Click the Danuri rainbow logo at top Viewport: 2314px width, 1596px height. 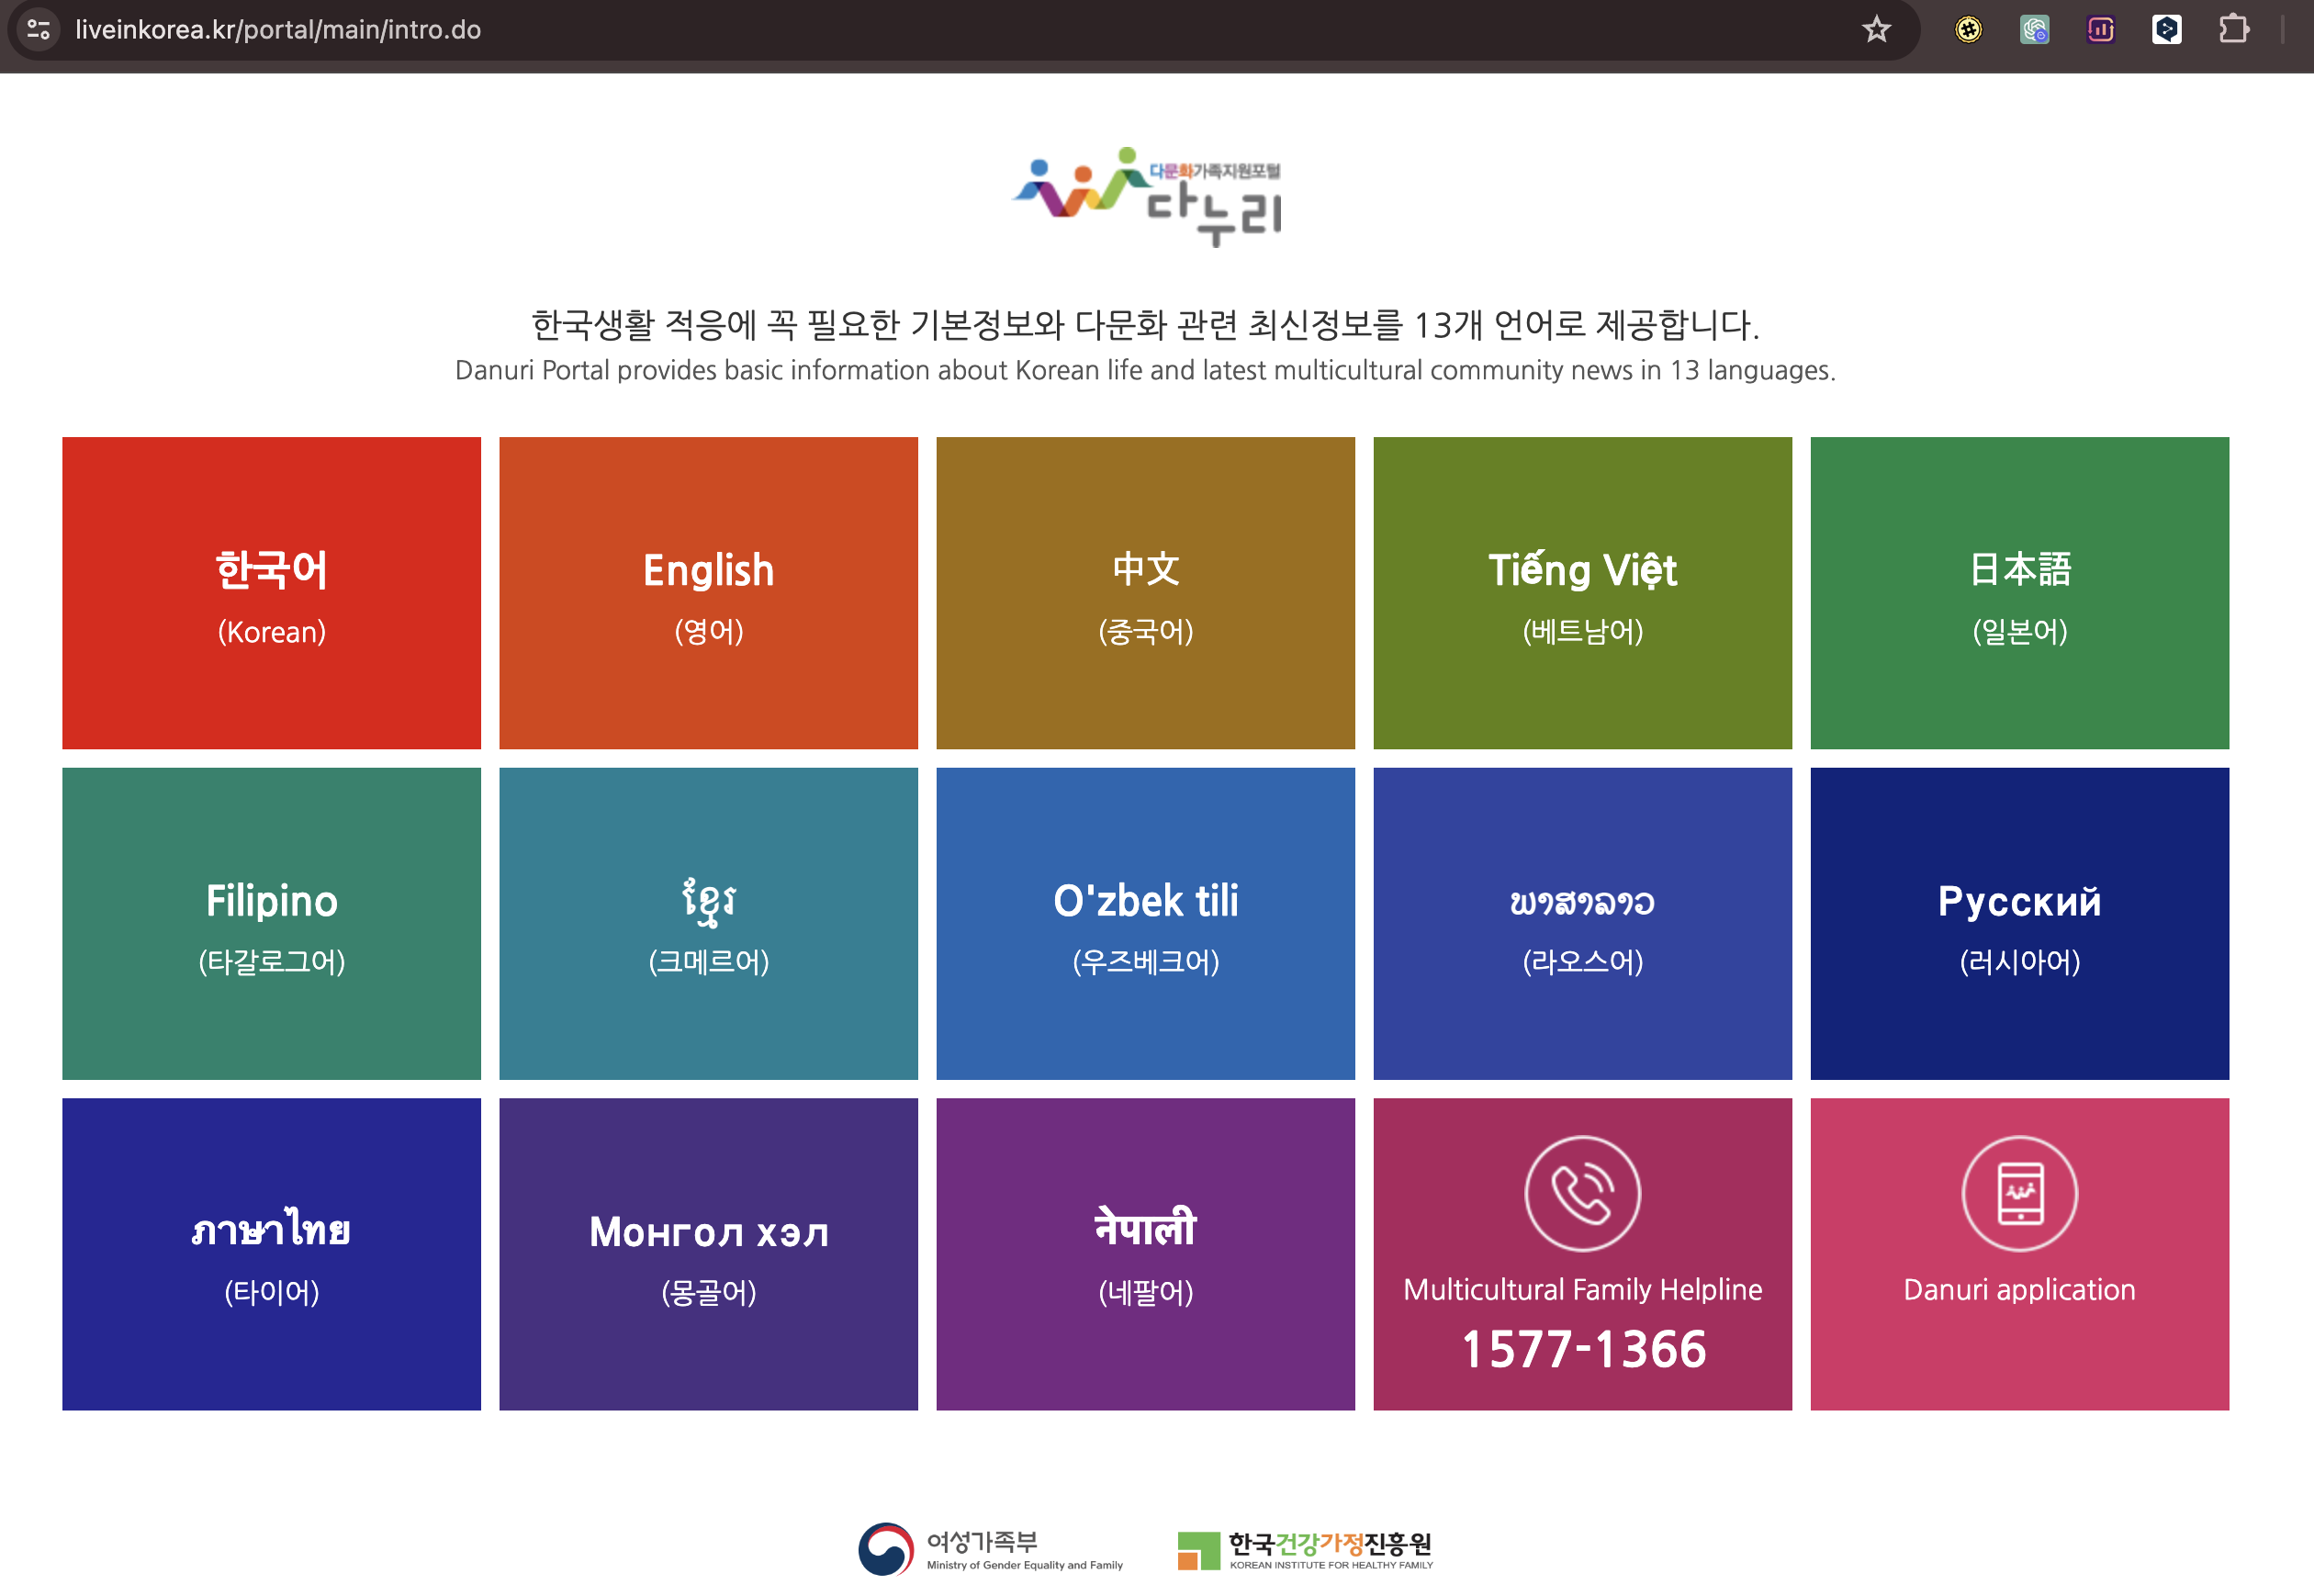click(1146, 196)
